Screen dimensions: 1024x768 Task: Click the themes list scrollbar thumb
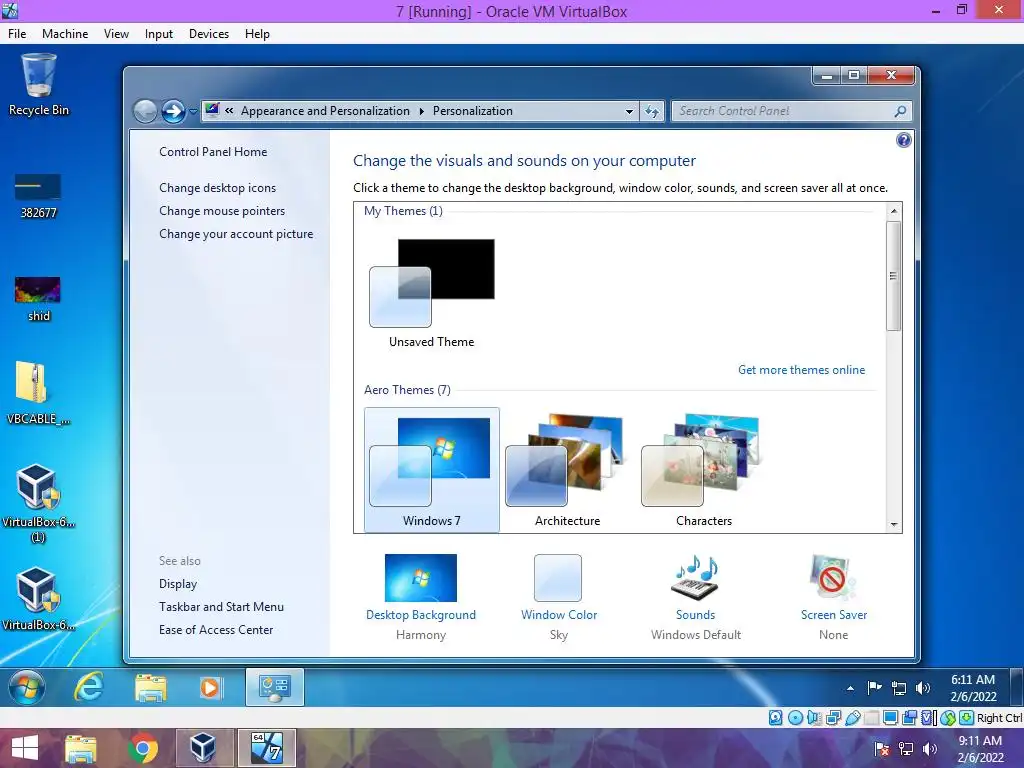click(x=893, y=276)
